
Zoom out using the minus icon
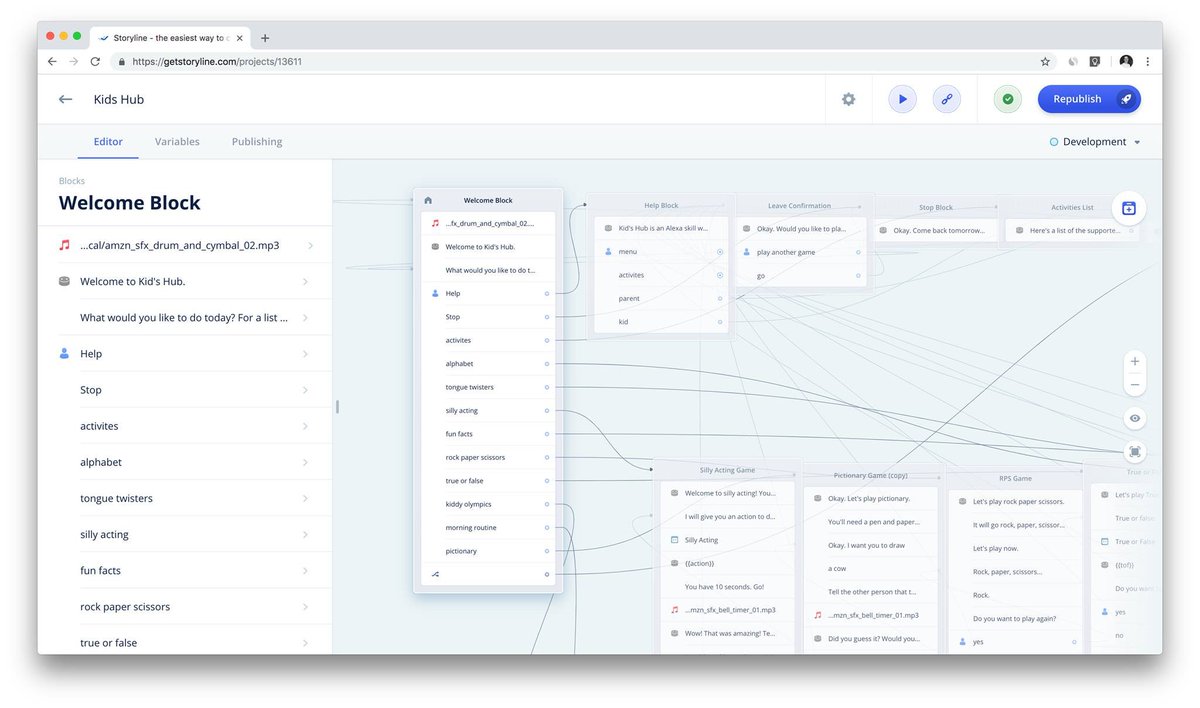click(1134, 384)
